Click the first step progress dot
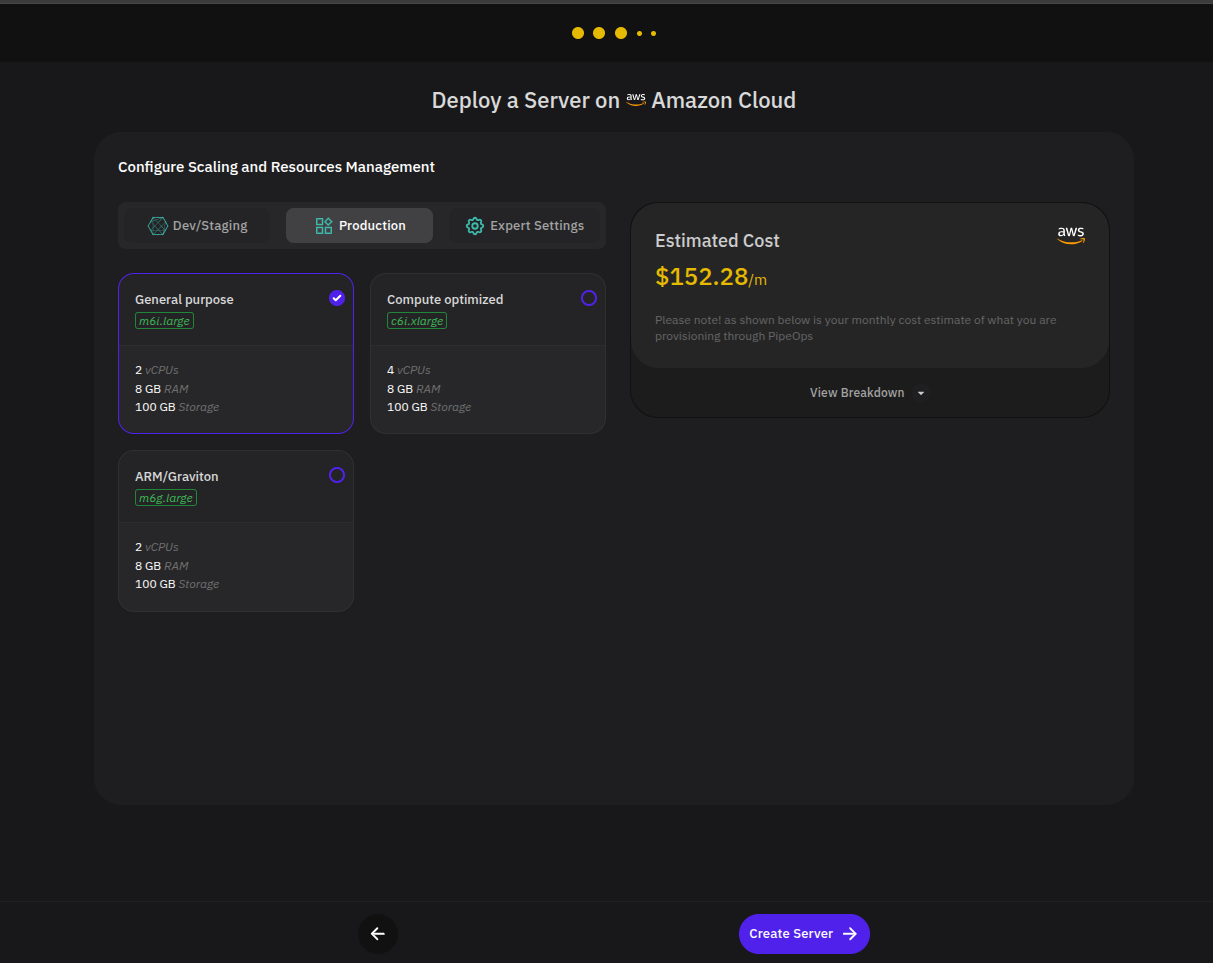 coord(578,33)
